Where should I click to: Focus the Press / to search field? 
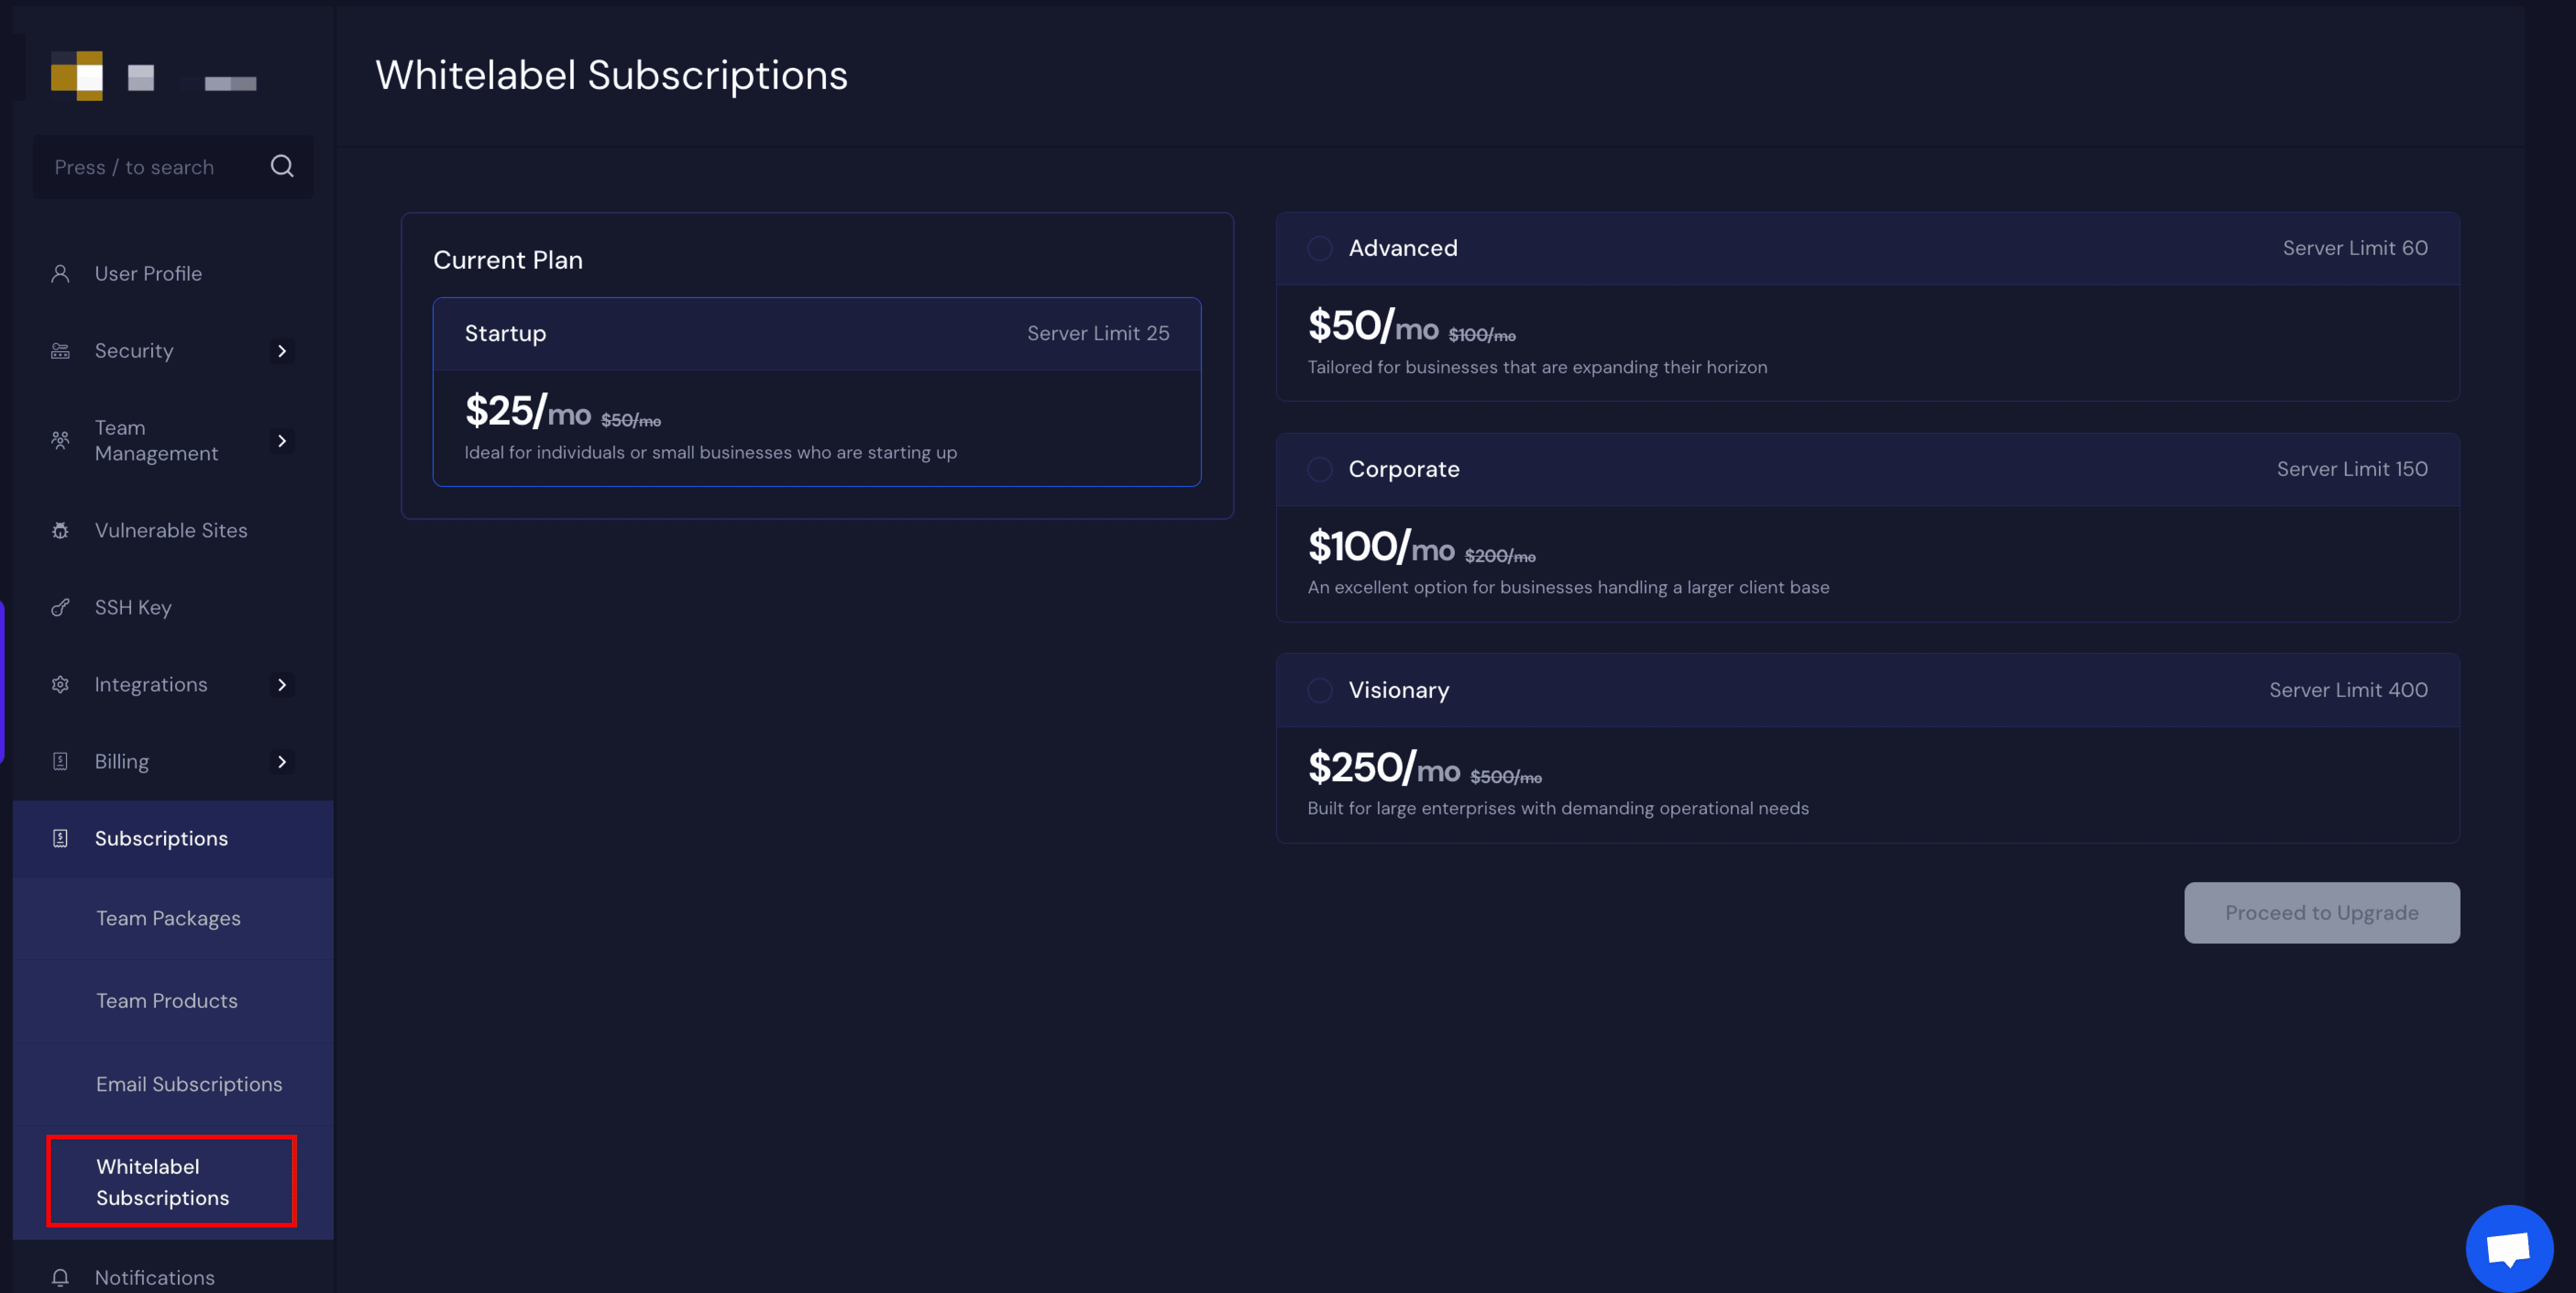[150, 167]
